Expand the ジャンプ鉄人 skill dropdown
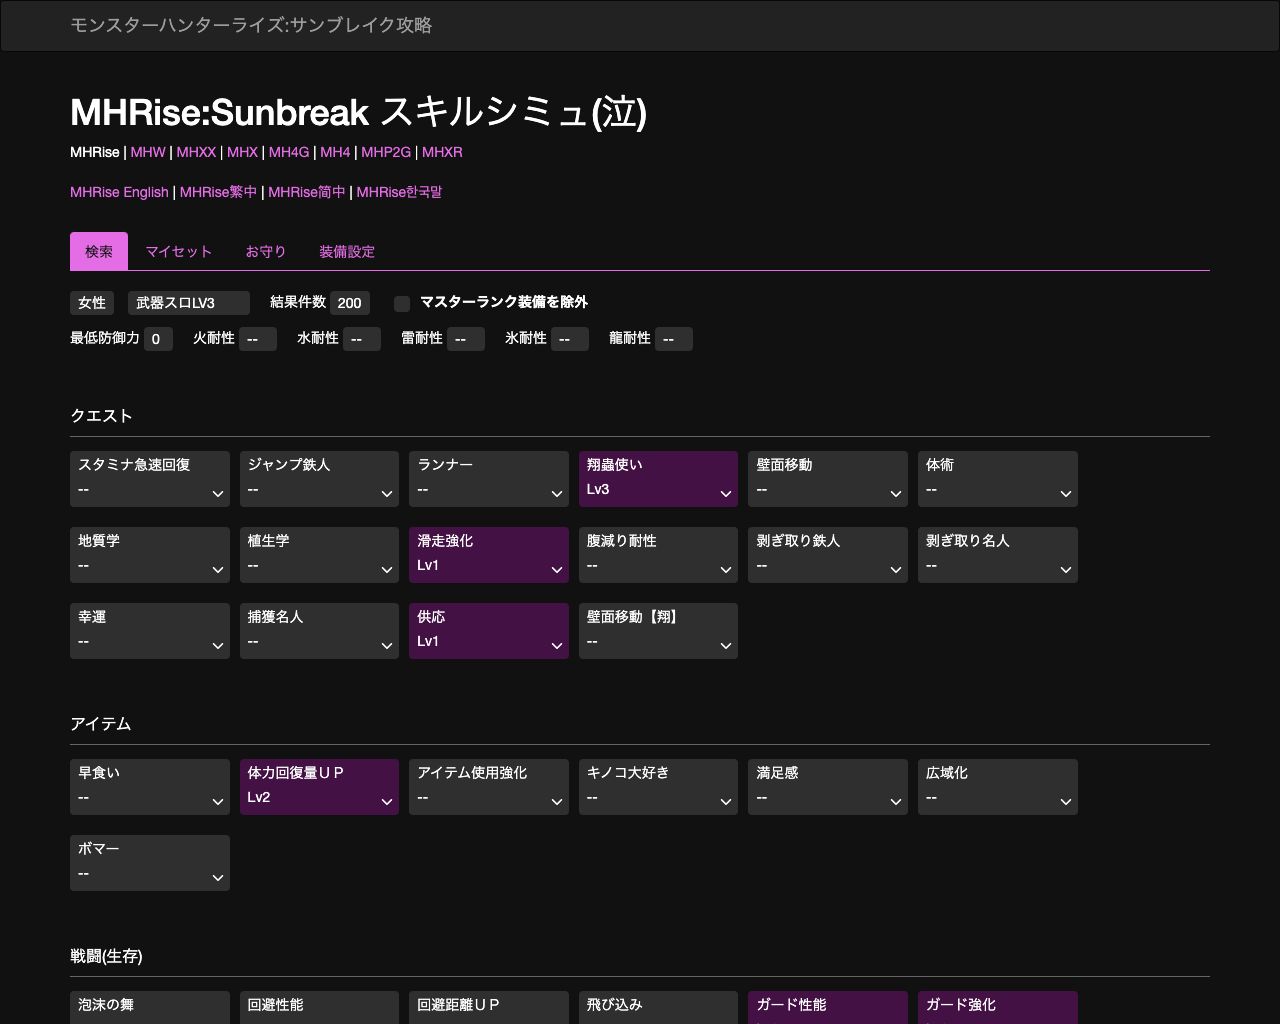 click(x=319, y=479)
